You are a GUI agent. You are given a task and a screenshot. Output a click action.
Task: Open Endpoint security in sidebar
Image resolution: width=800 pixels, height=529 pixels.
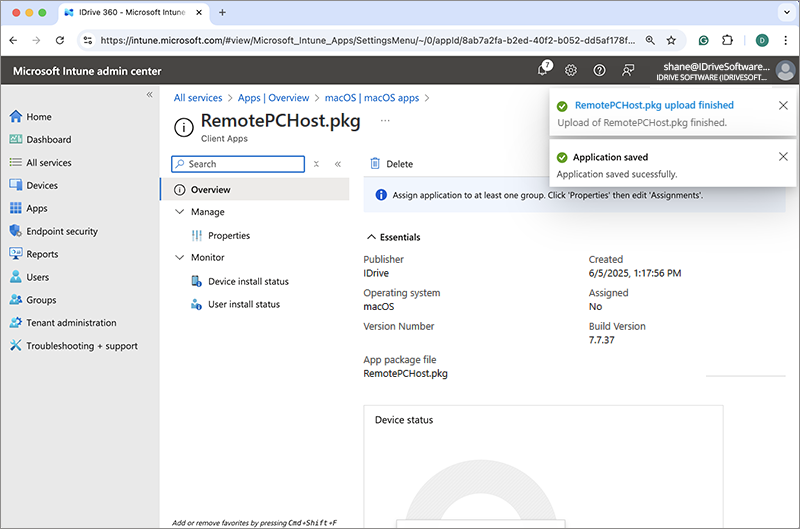(x=61, y=231)
